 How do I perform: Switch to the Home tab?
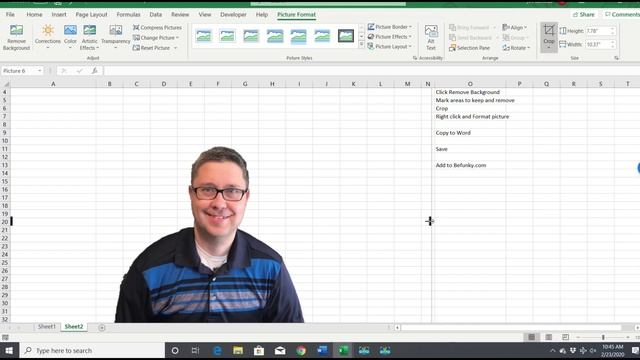click(34, 14)
